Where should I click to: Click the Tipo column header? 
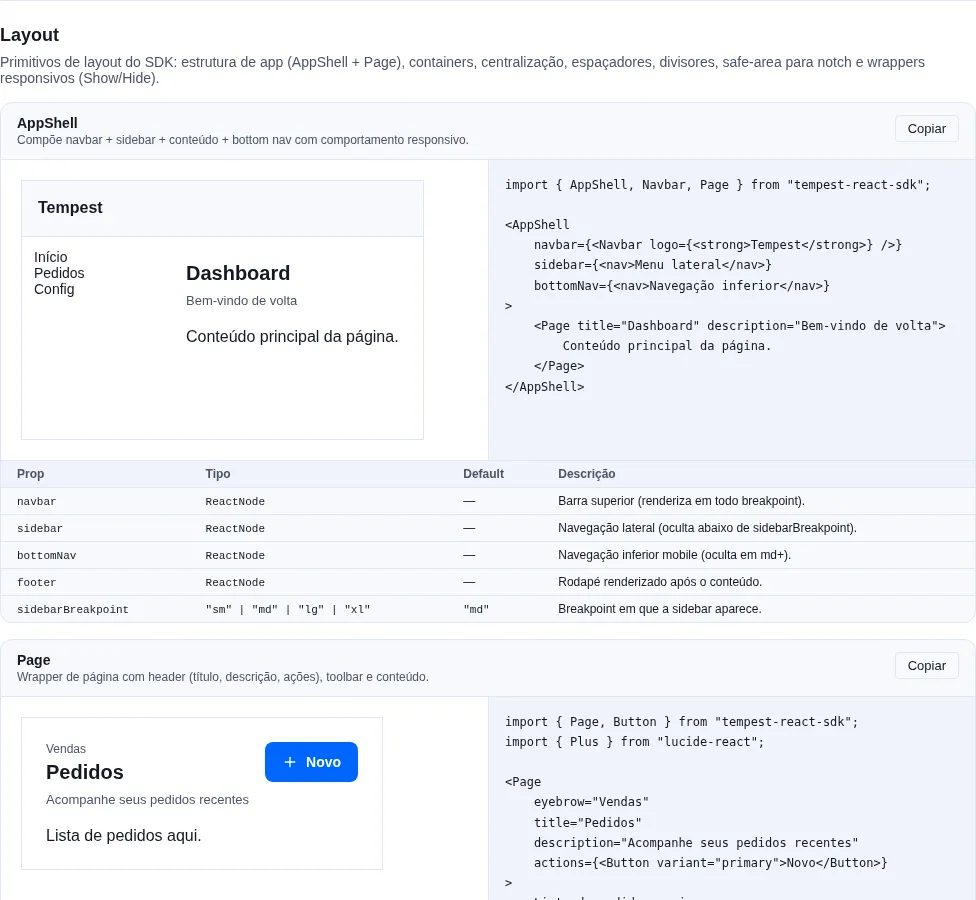(218, 474)
